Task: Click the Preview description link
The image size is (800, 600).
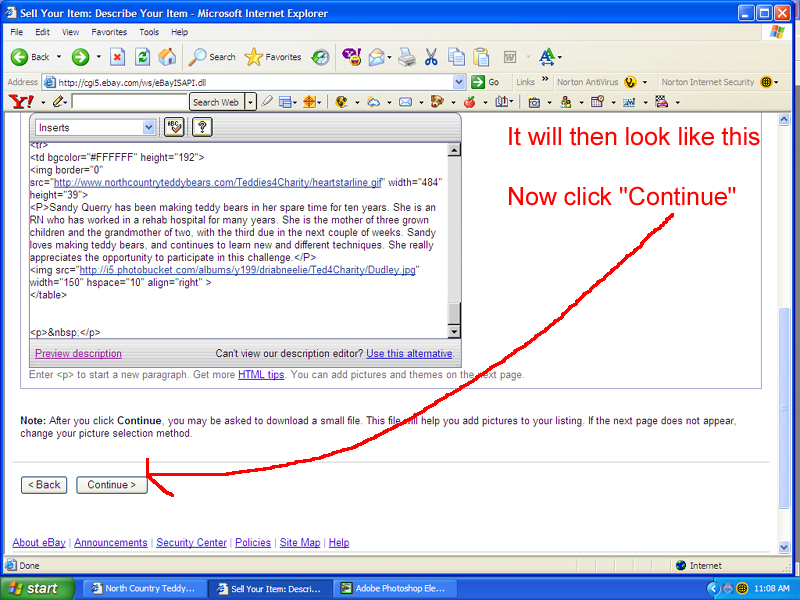Action: click(78, 354)
